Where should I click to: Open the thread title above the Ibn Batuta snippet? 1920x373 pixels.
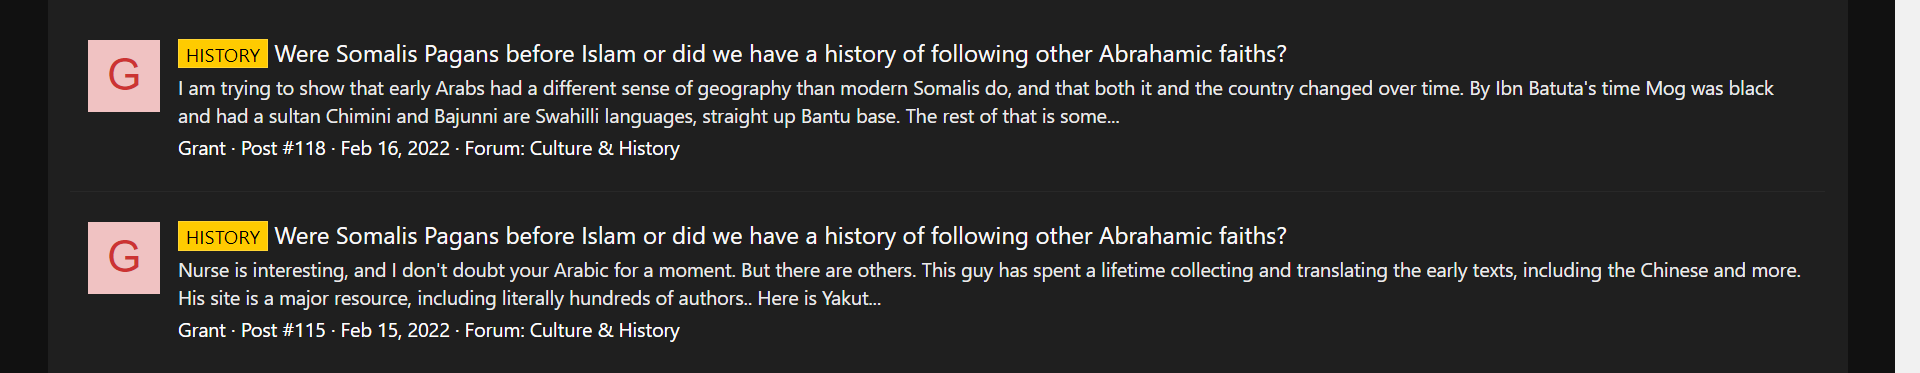tap(781, 54)
